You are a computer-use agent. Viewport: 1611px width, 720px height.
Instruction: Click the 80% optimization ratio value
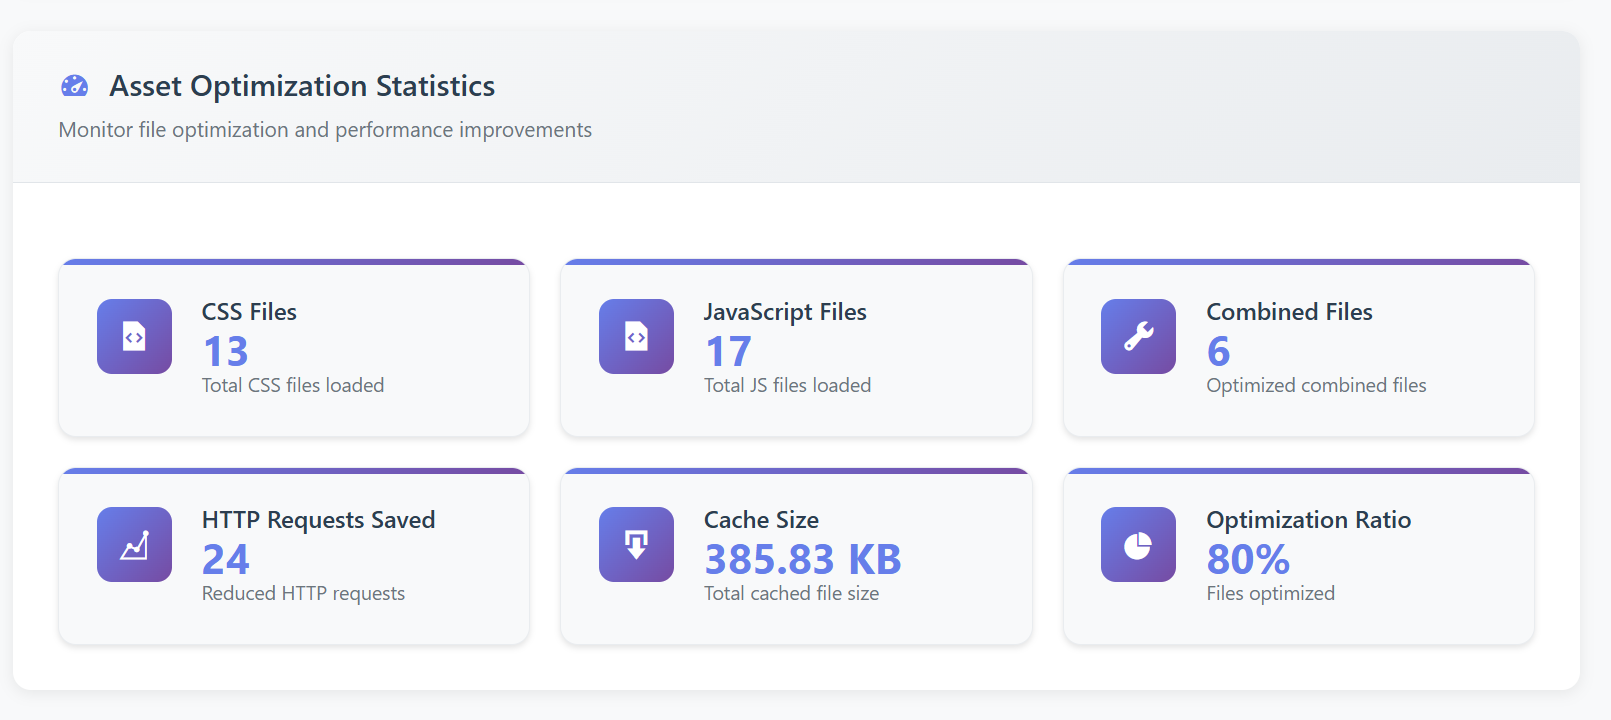1248,559
